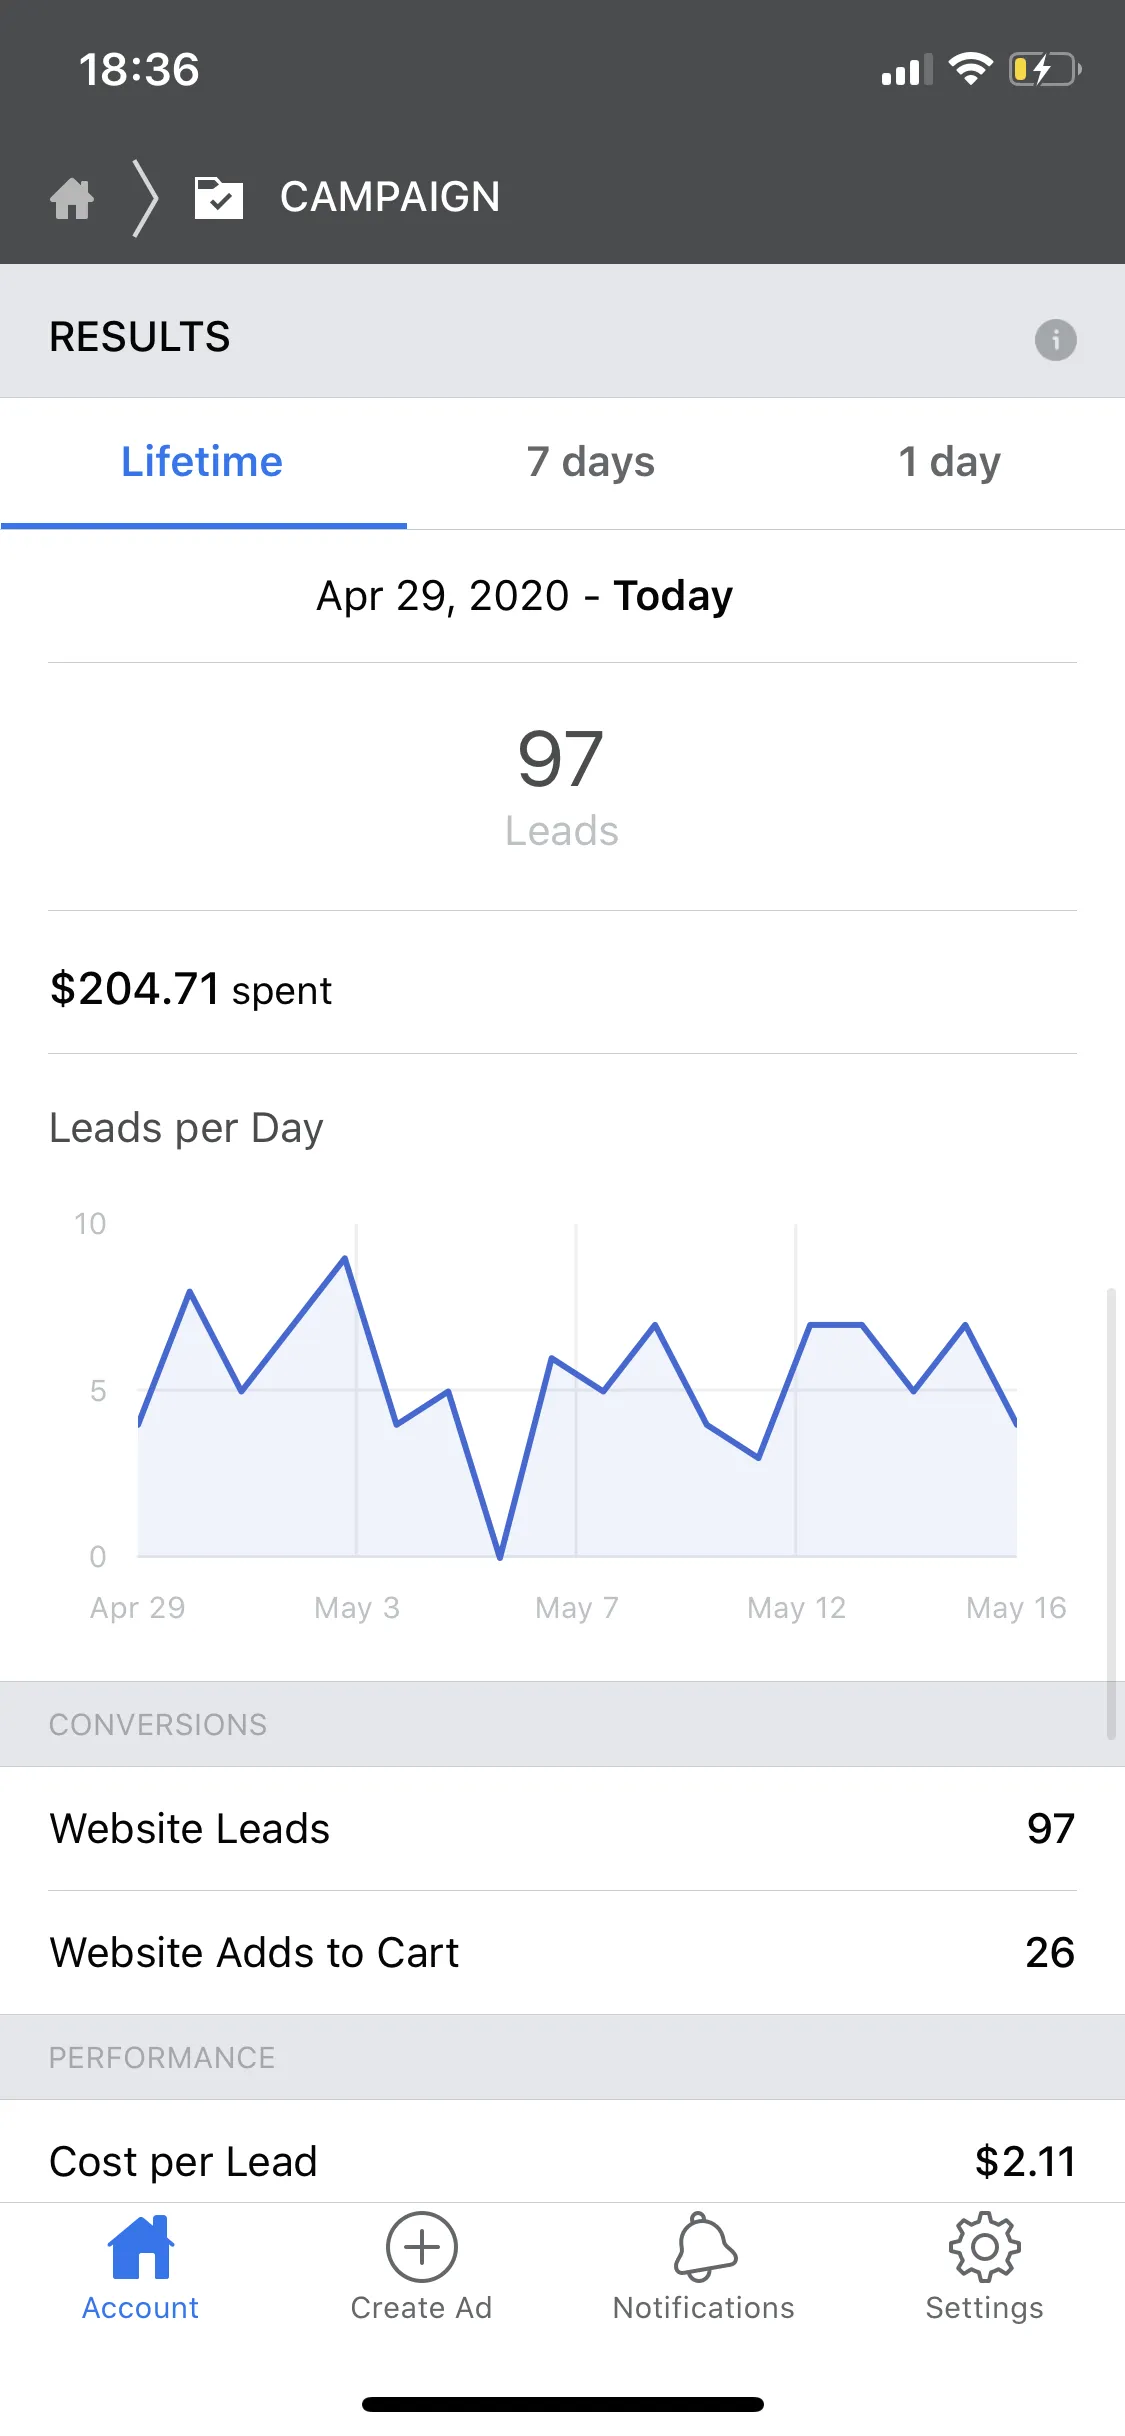Open the Settings gear icon
The height and width of the screenshot is (2436, 1125).
(985, 2246)
